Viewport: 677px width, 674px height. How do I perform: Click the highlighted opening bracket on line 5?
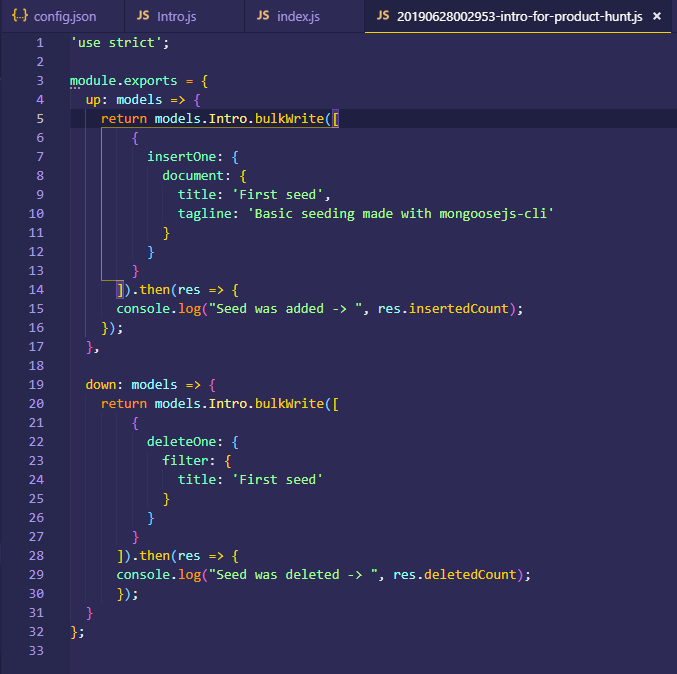click(335, 119)
